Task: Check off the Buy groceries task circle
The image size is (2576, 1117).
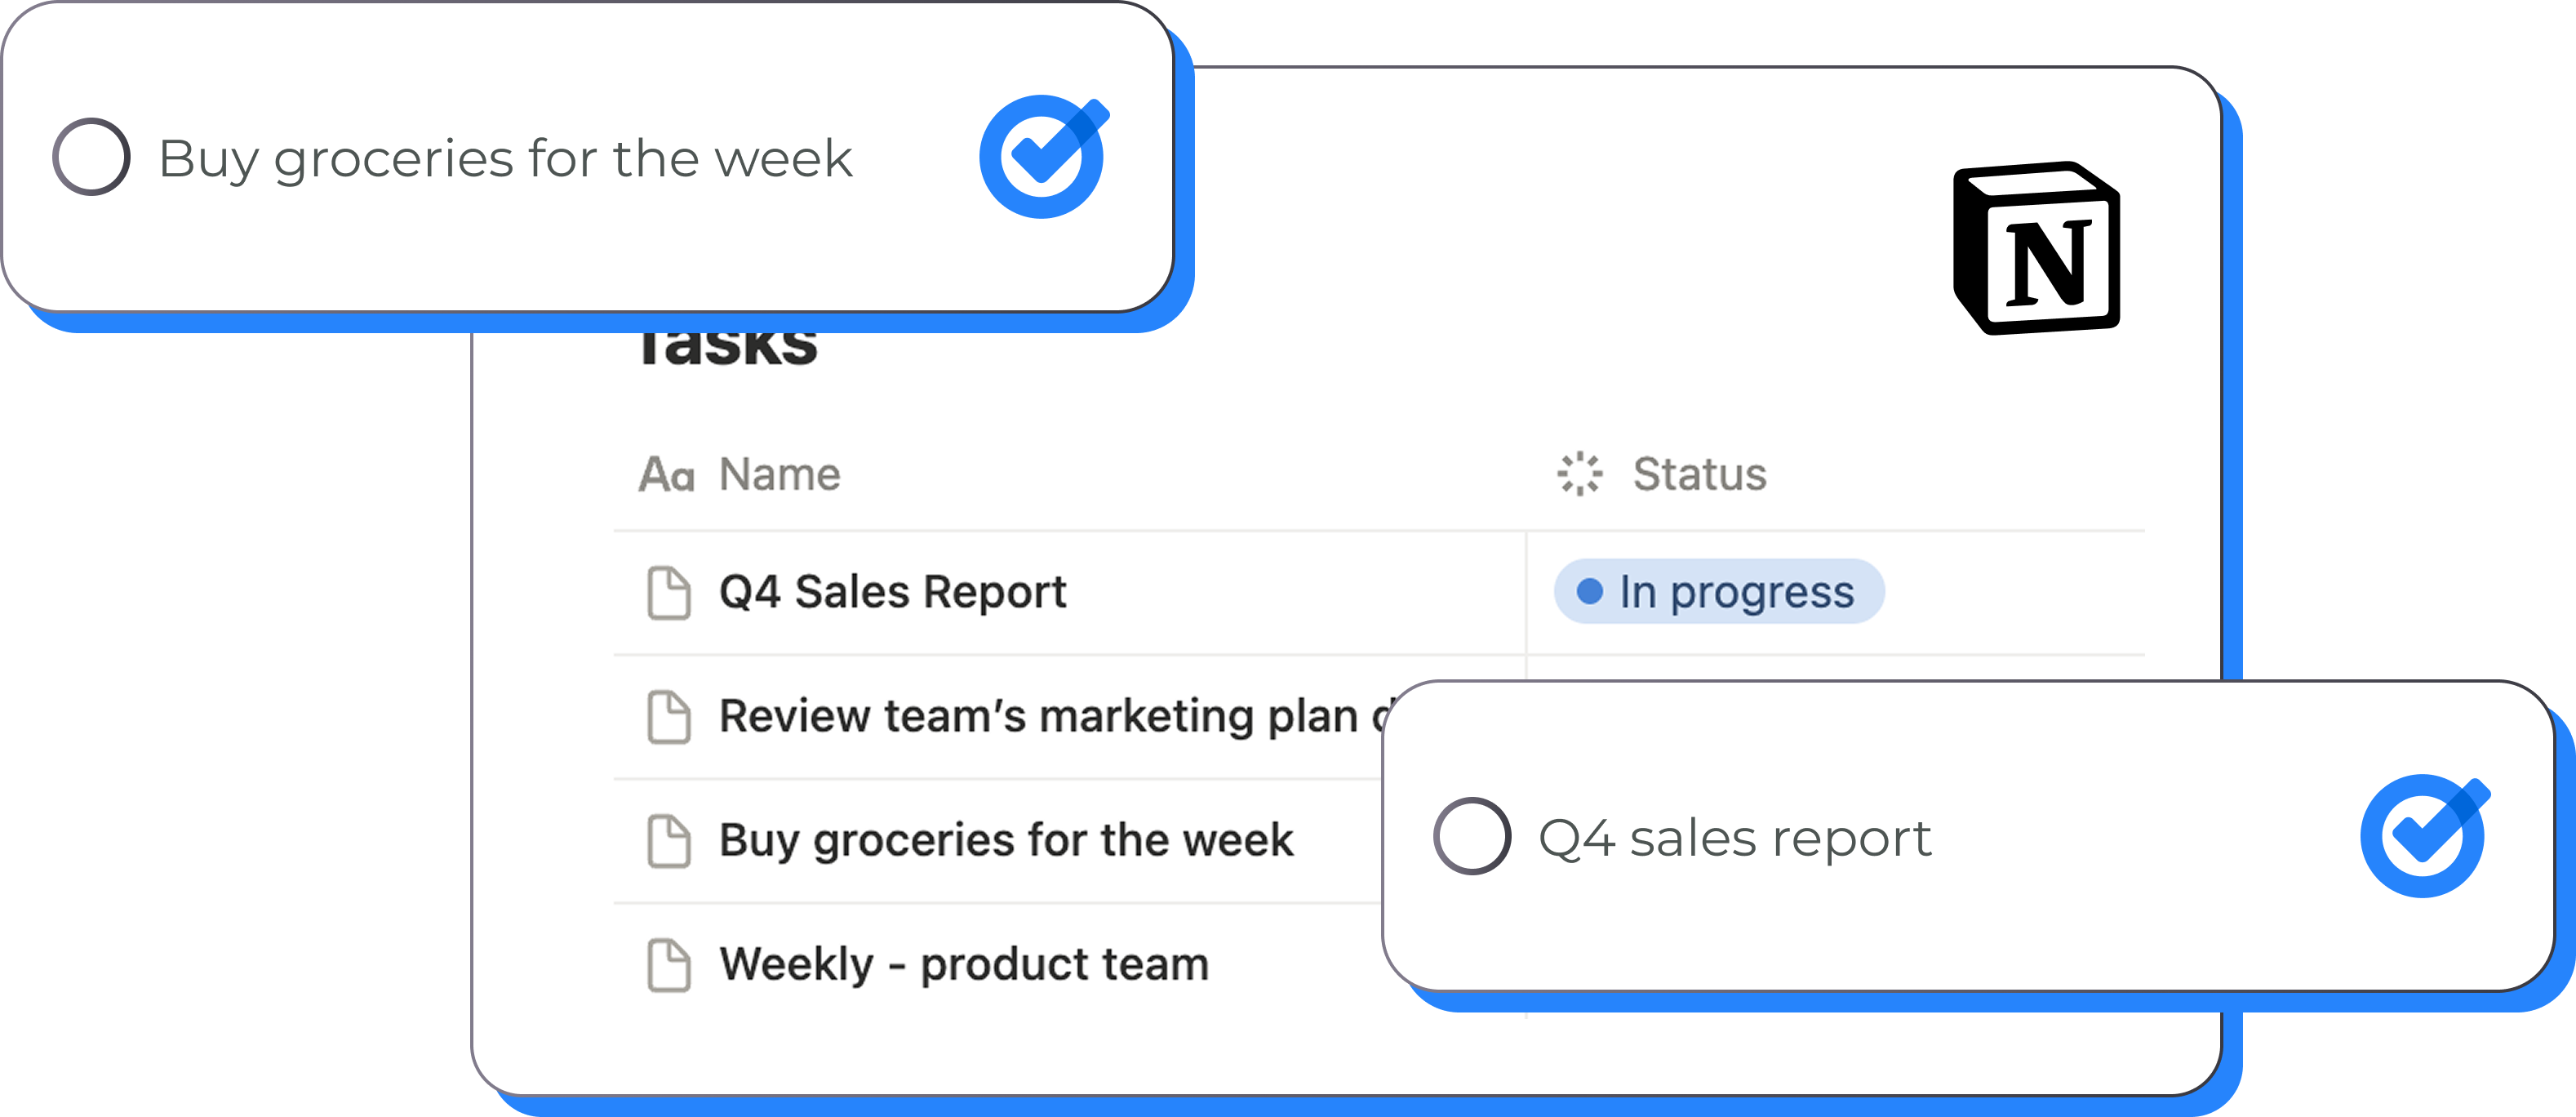Action: pyautogui.click(x=91, y=157)
